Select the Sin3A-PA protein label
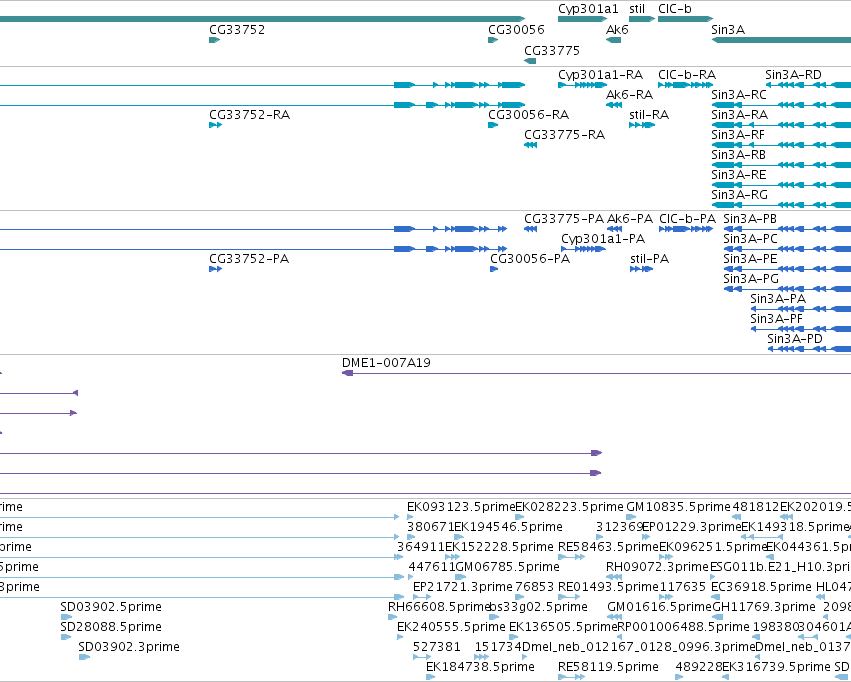 pos(778,299)
